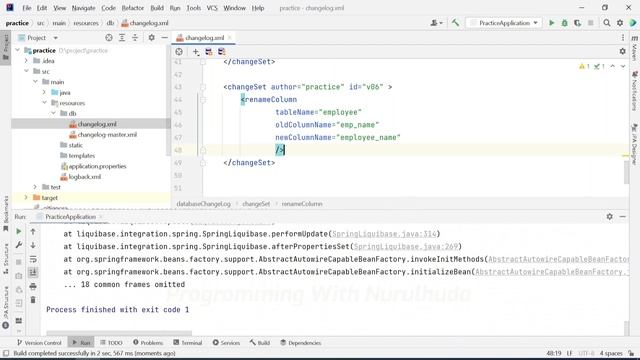Image resolution: width=640 pixels, height=360 pixels.
Task: Open PracticeApplication run configuration dropdown
Action: point(504,23)
